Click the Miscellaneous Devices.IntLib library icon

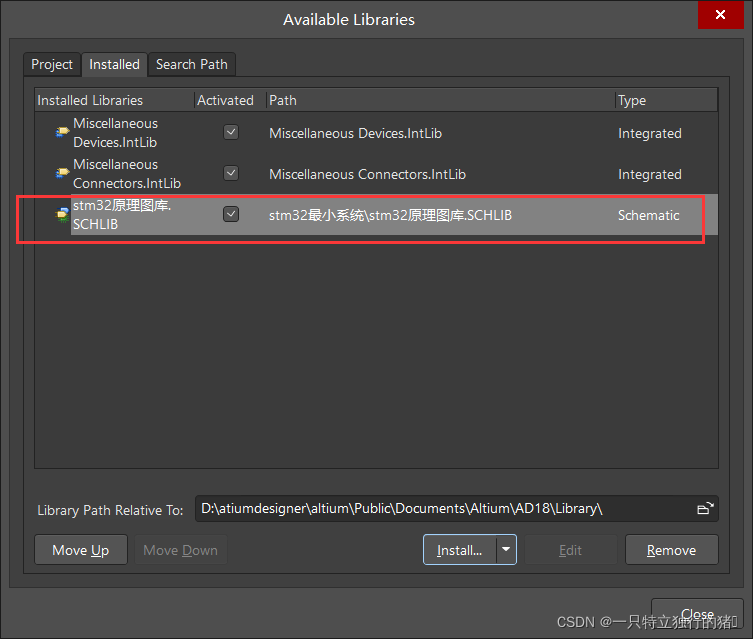62,132
